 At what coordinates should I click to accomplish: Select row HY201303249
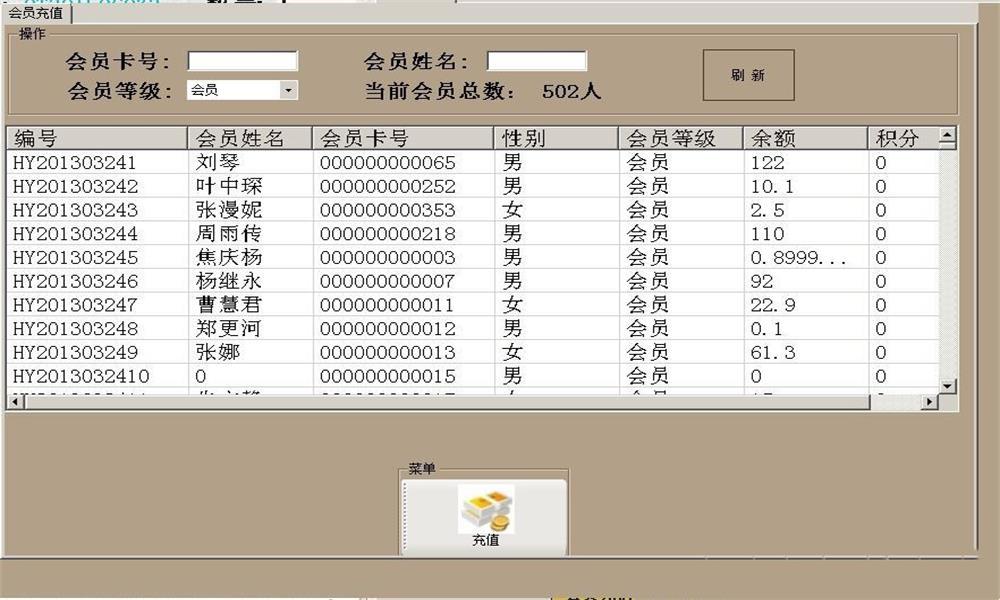point(473,352)
